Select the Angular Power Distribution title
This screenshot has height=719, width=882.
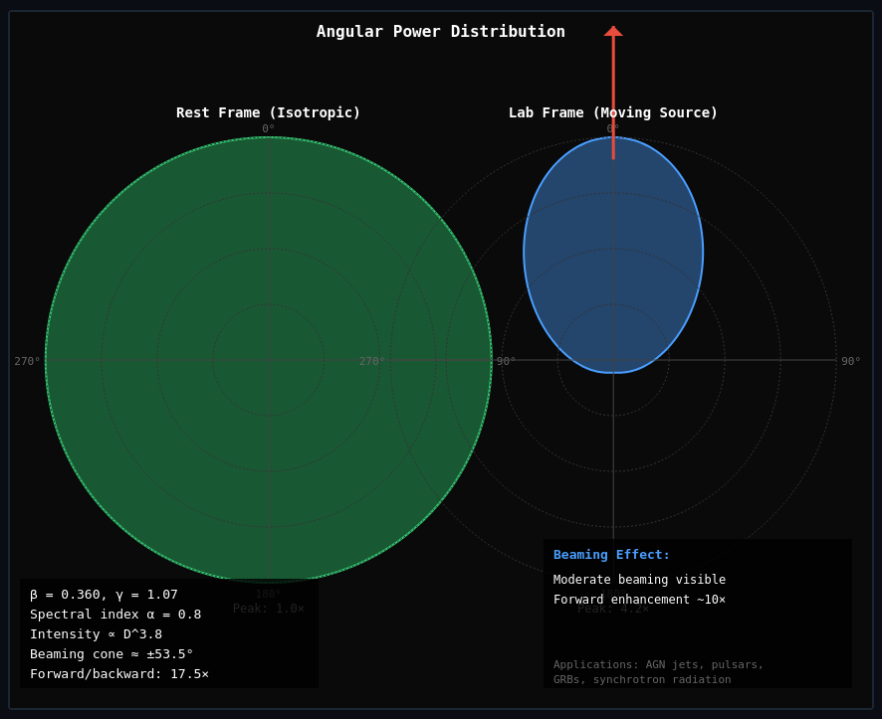[440, 31]
